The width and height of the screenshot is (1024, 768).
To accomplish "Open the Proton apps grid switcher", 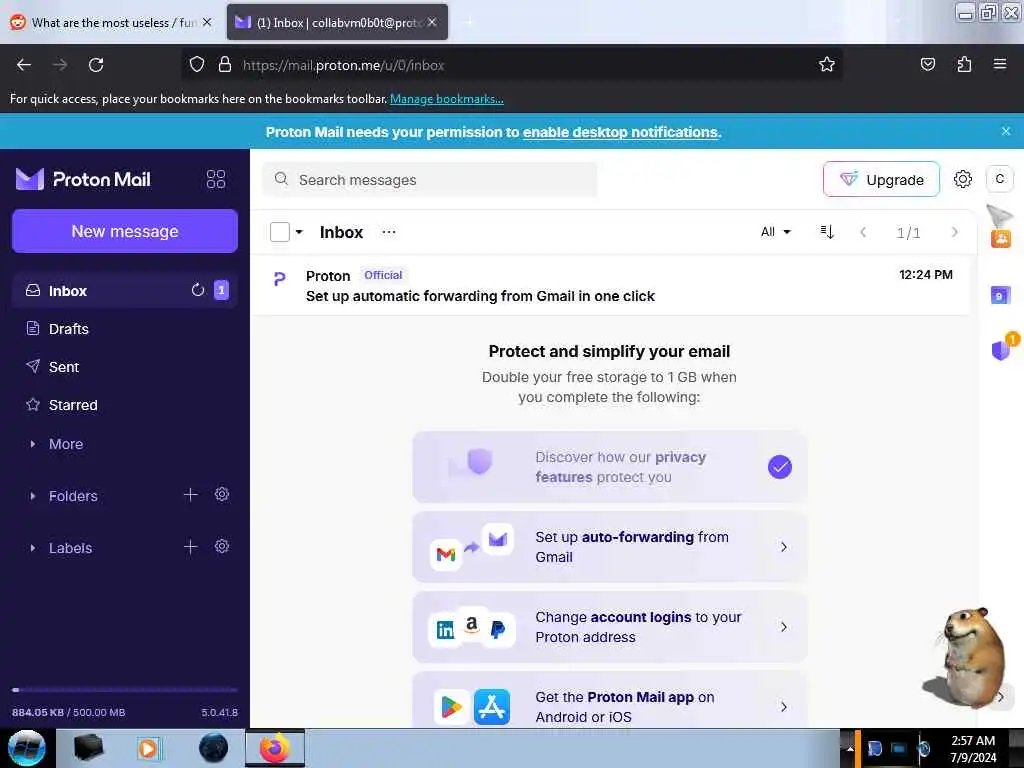I will pyautogui.click(x=216, y=179).
